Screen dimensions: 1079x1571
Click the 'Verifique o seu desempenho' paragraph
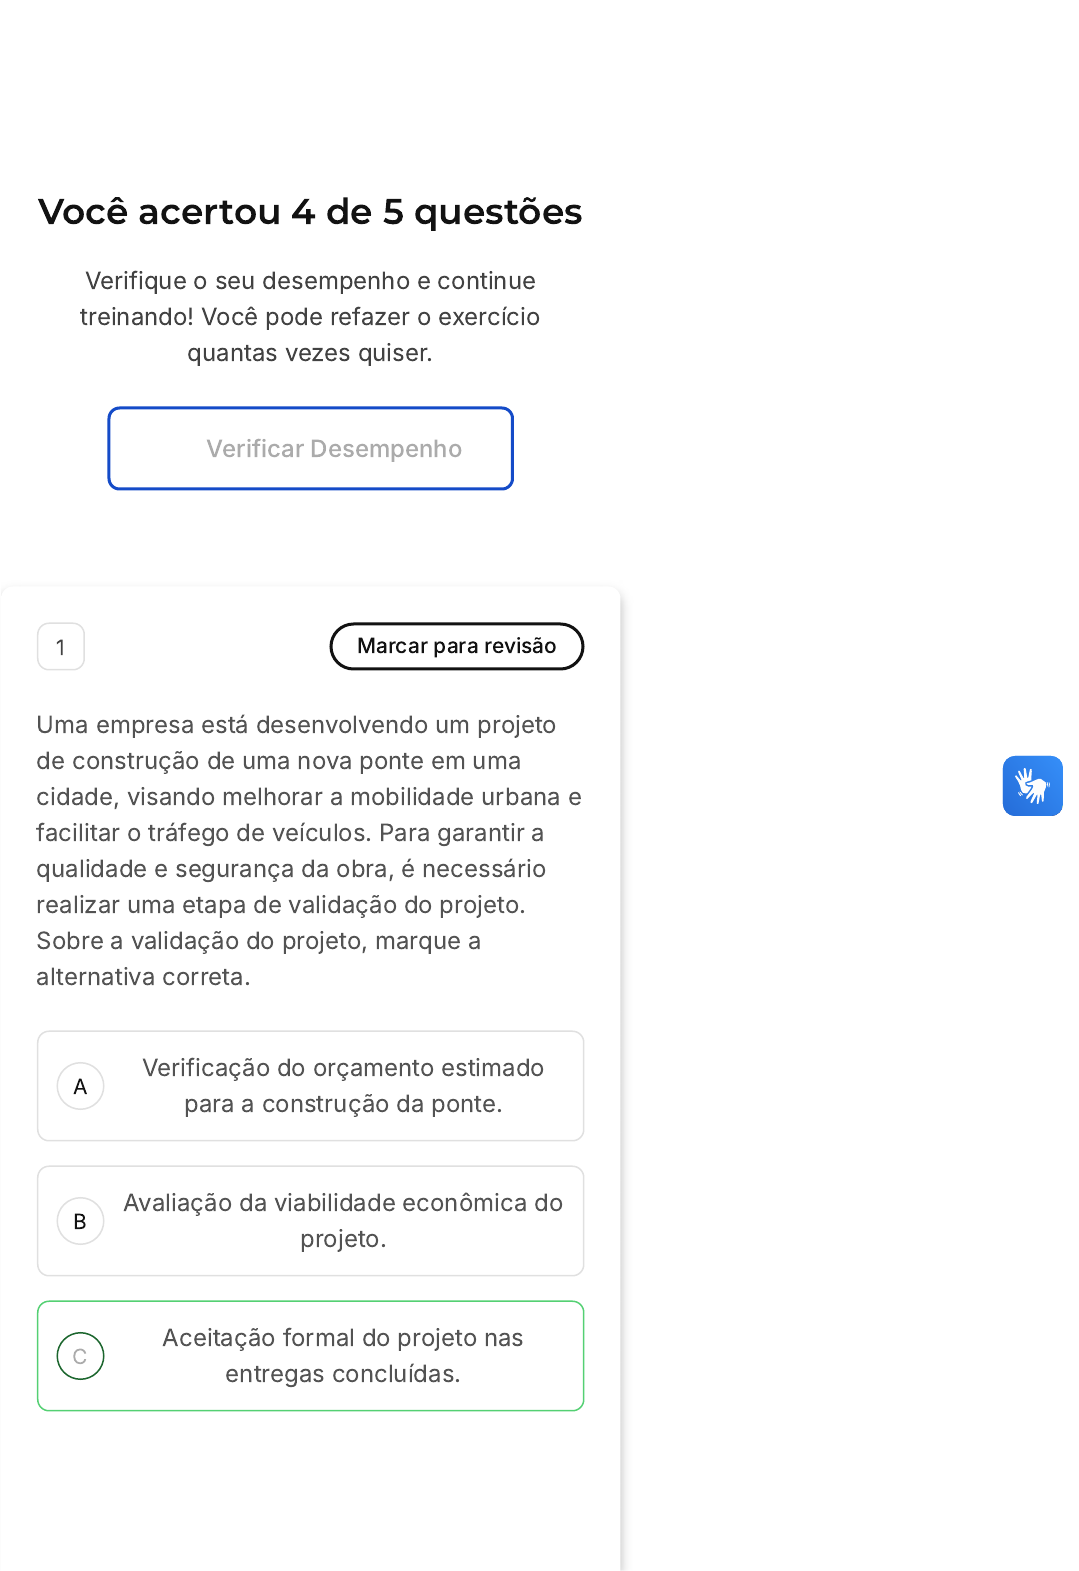[x=310, y=317]
